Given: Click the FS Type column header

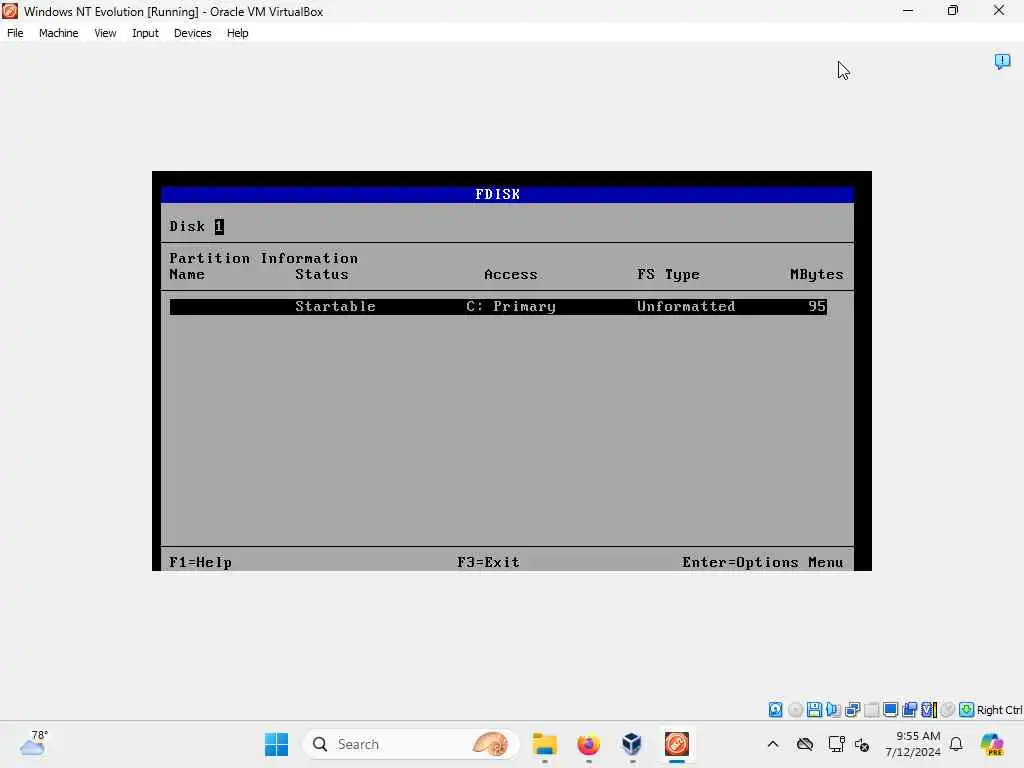Looking at the screenshot, I should click(x=668, y=274).
